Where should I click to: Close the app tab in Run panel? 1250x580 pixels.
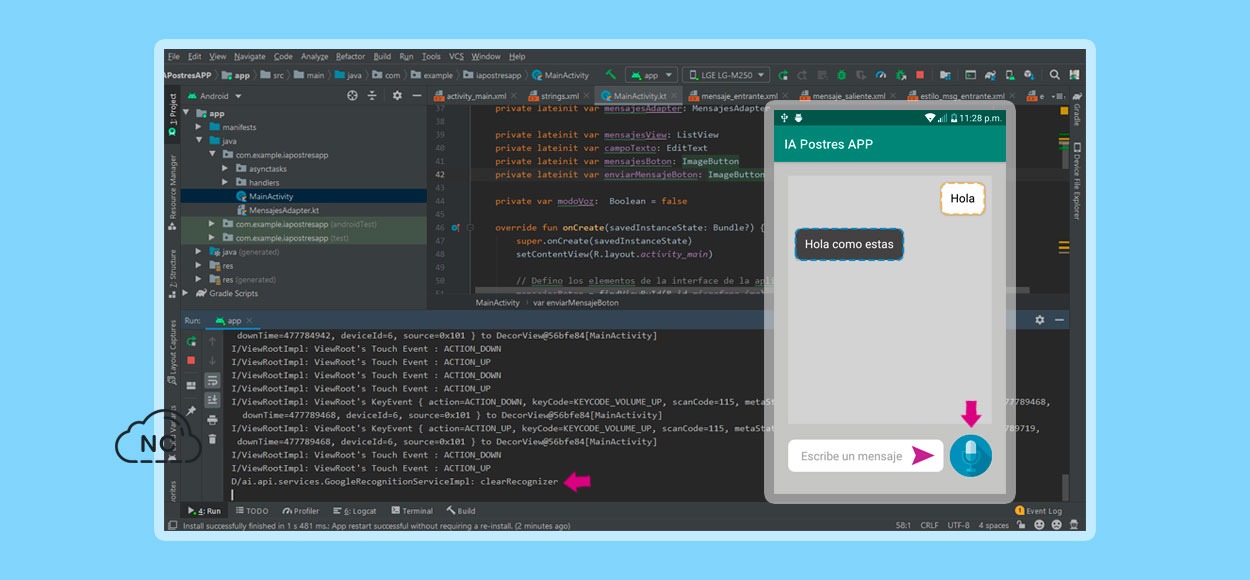point(250,321)
